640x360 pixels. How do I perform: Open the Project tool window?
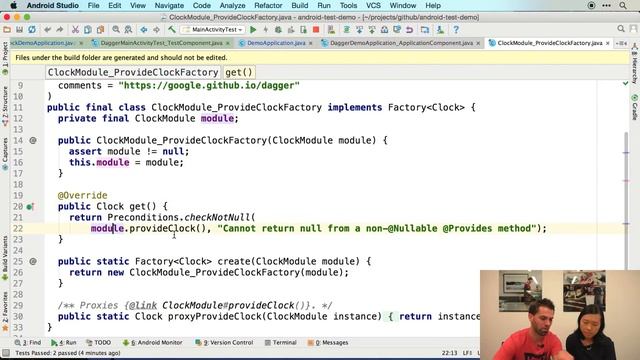5,58
